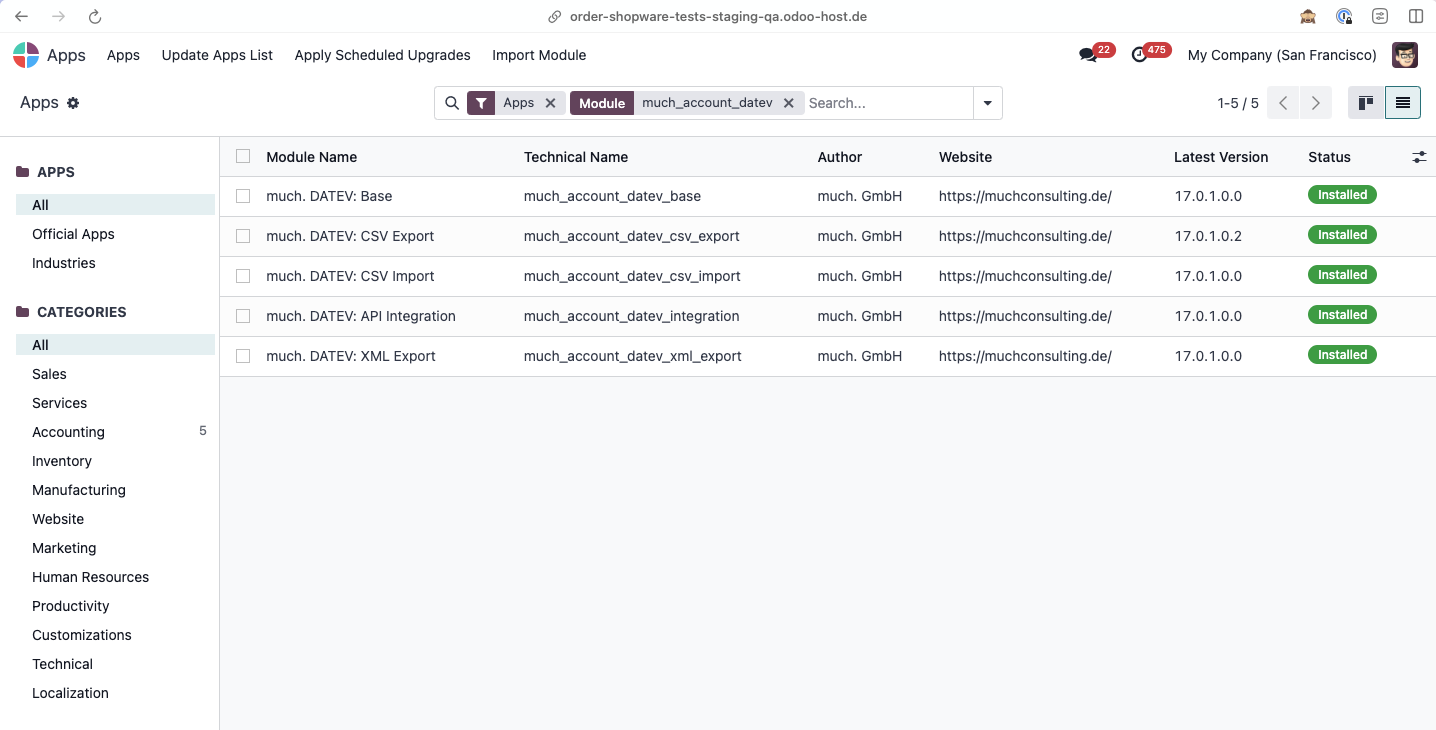1436x730 pixels.
Task: Switch to Kanban view
Action: click(1366, 103)
